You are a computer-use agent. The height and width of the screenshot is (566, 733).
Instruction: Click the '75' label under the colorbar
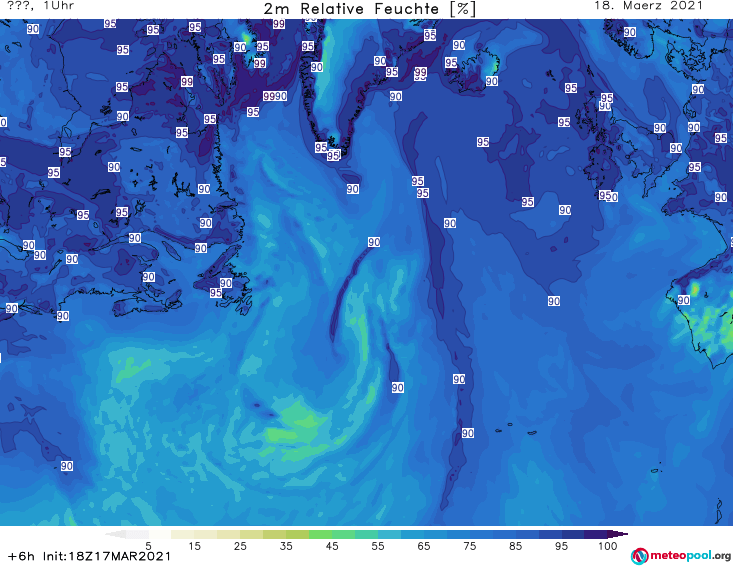469,545
